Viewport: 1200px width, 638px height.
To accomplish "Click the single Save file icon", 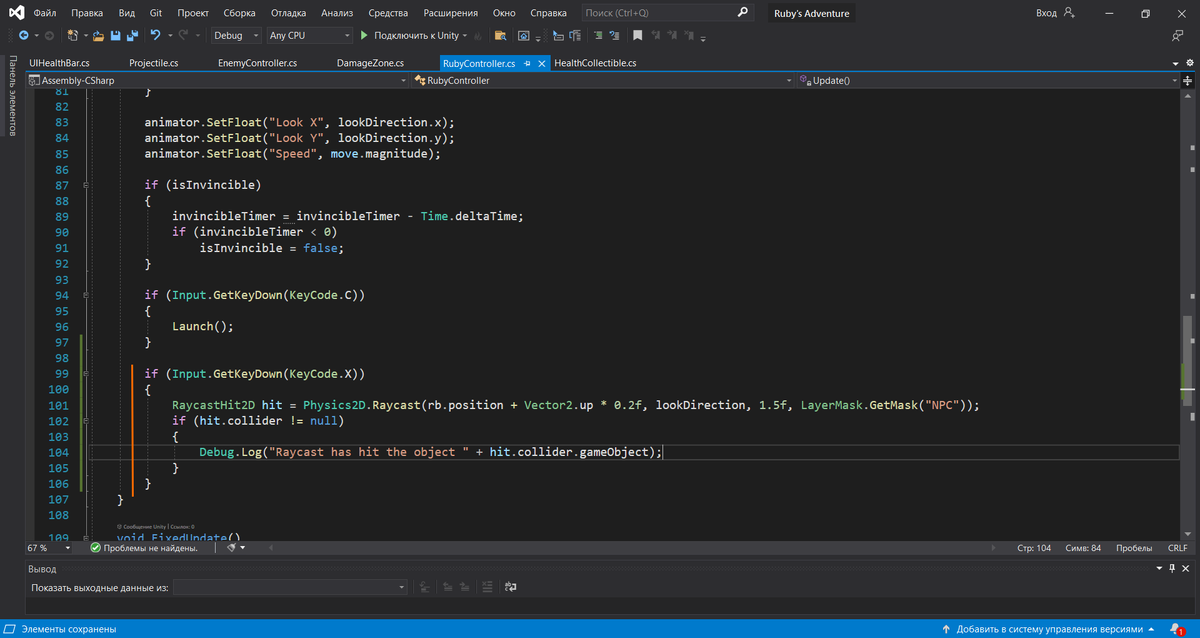I will point(116,35).
